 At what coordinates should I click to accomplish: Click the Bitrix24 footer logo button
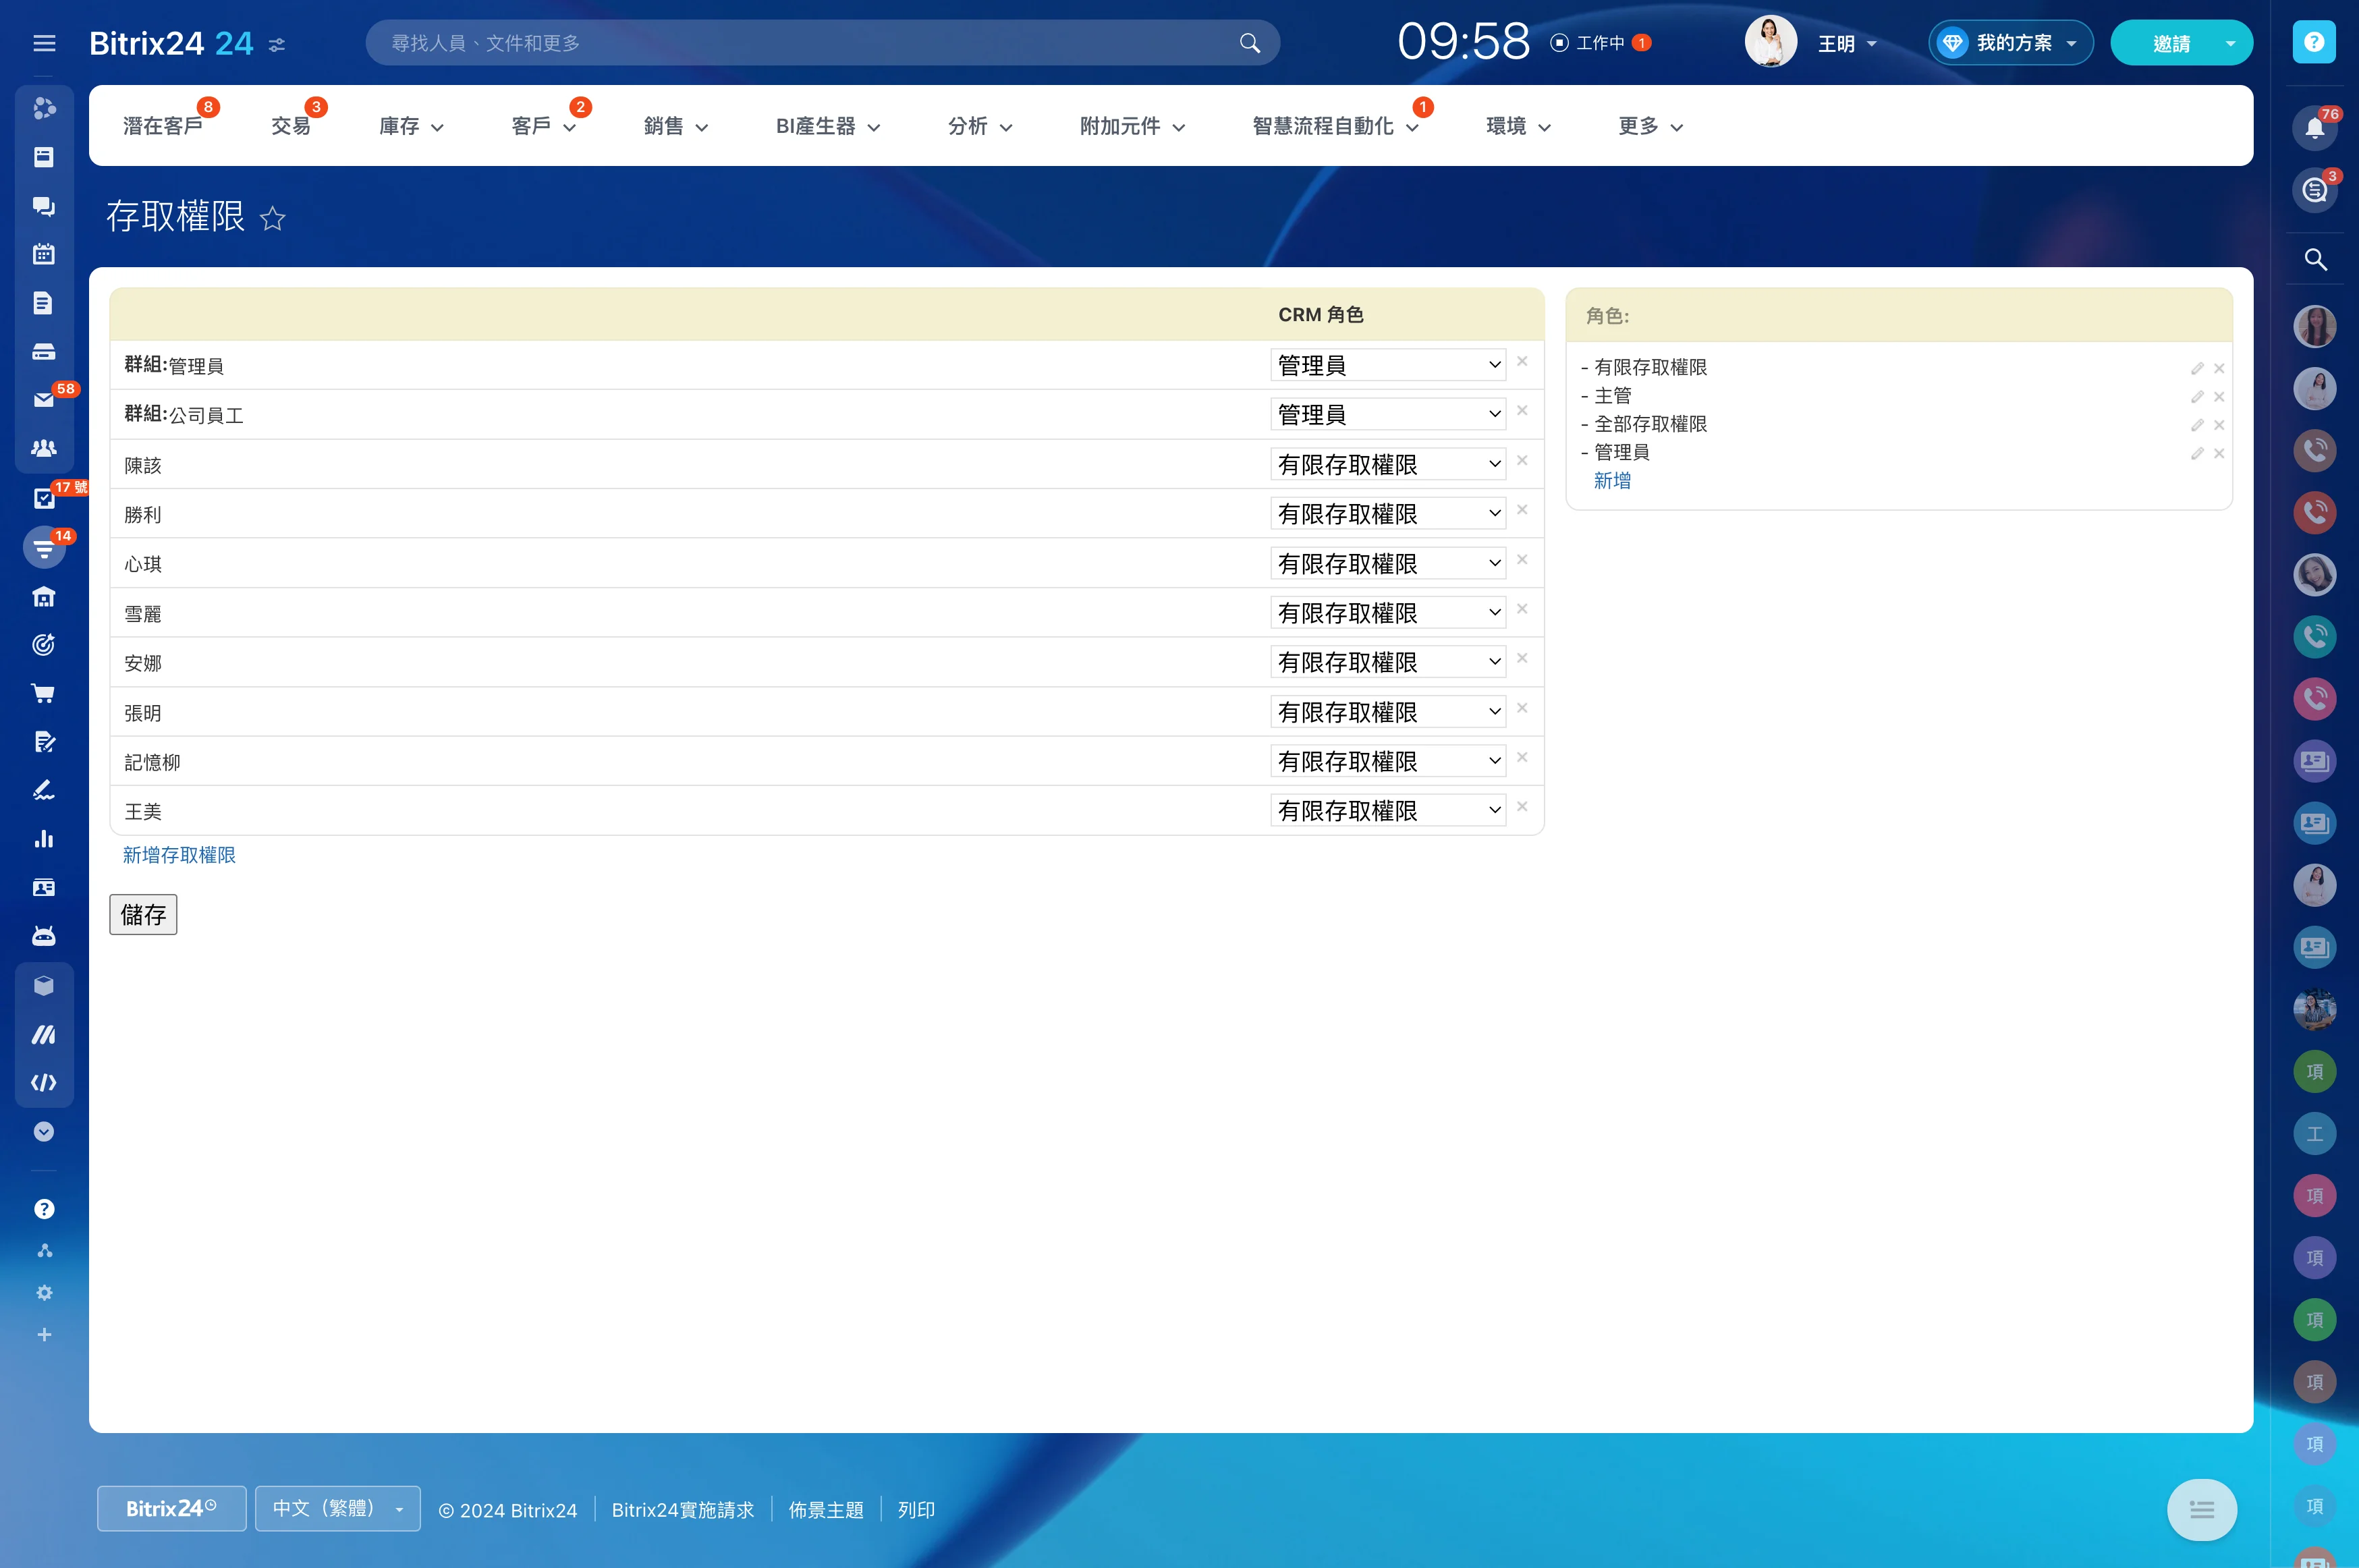point(171,1508)
